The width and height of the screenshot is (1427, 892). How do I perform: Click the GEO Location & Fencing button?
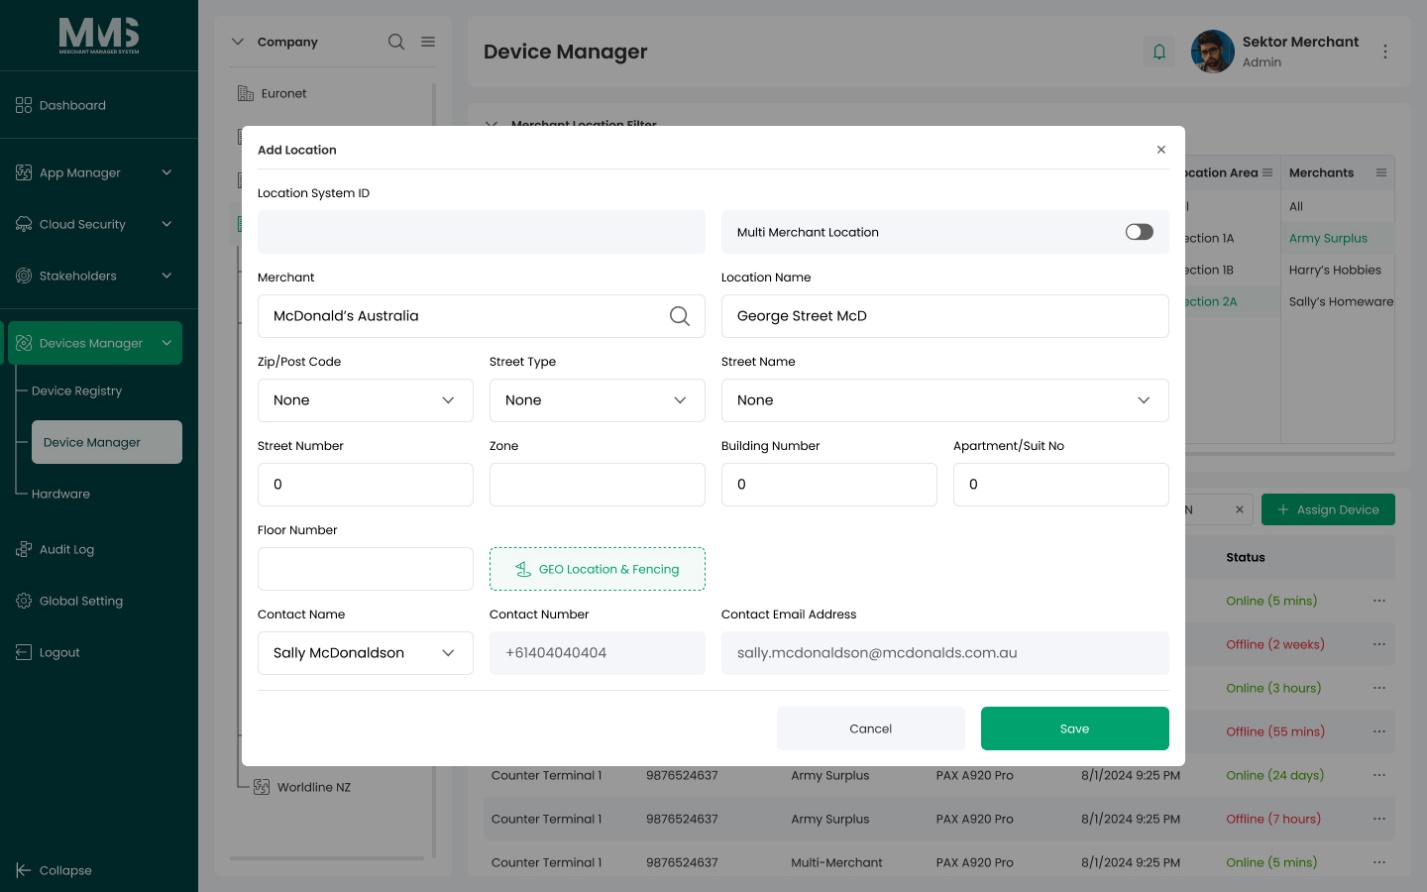597,569
